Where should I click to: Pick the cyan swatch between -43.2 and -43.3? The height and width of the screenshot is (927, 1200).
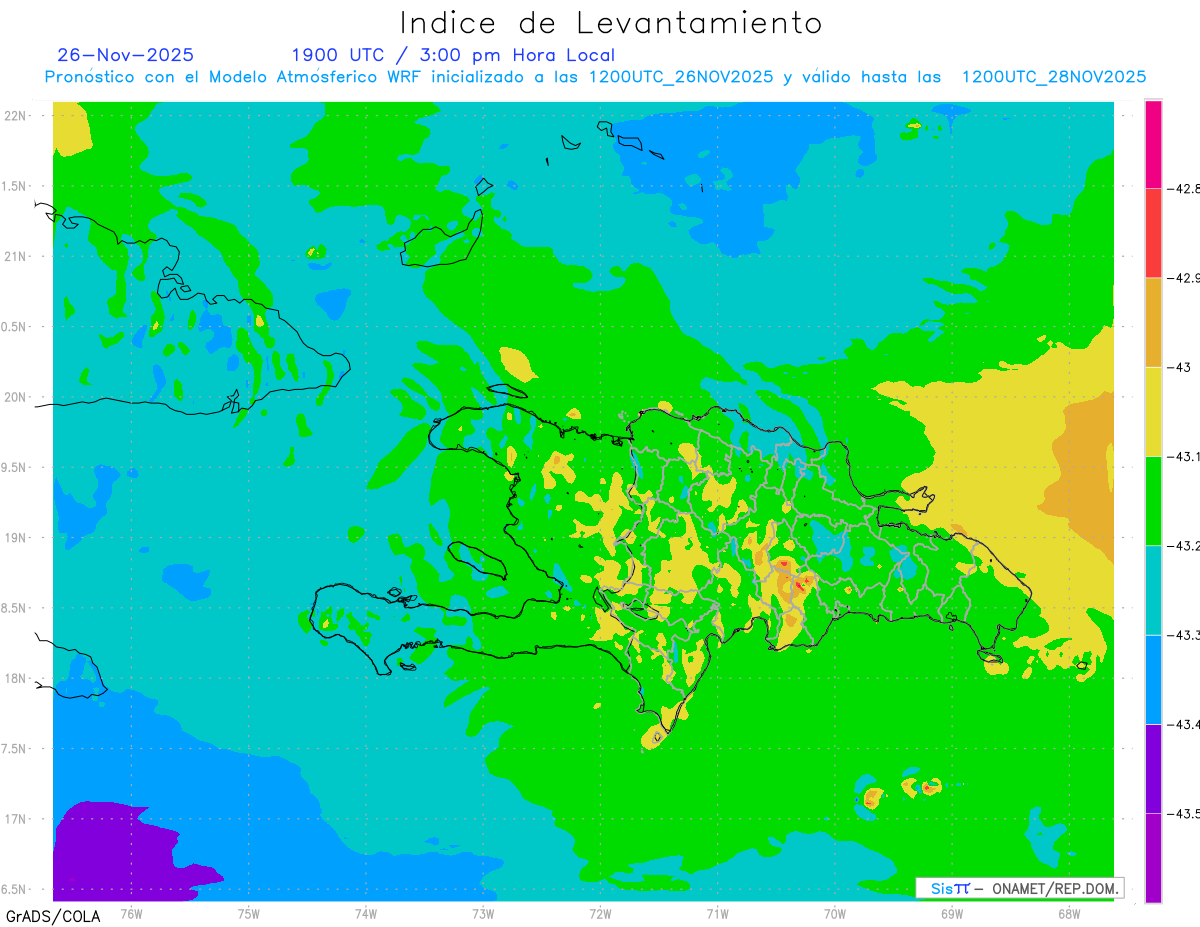click(x=1153, y=590)
